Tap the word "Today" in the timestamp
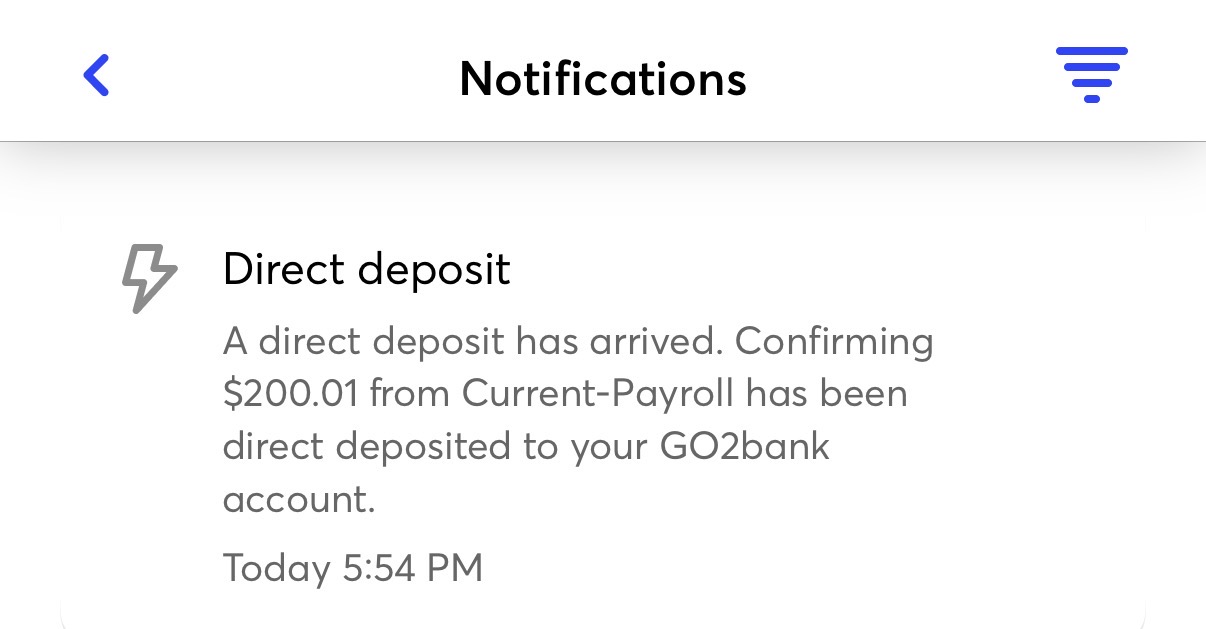This screenshot has height=629, width=1206. click(x=276, y=568)
